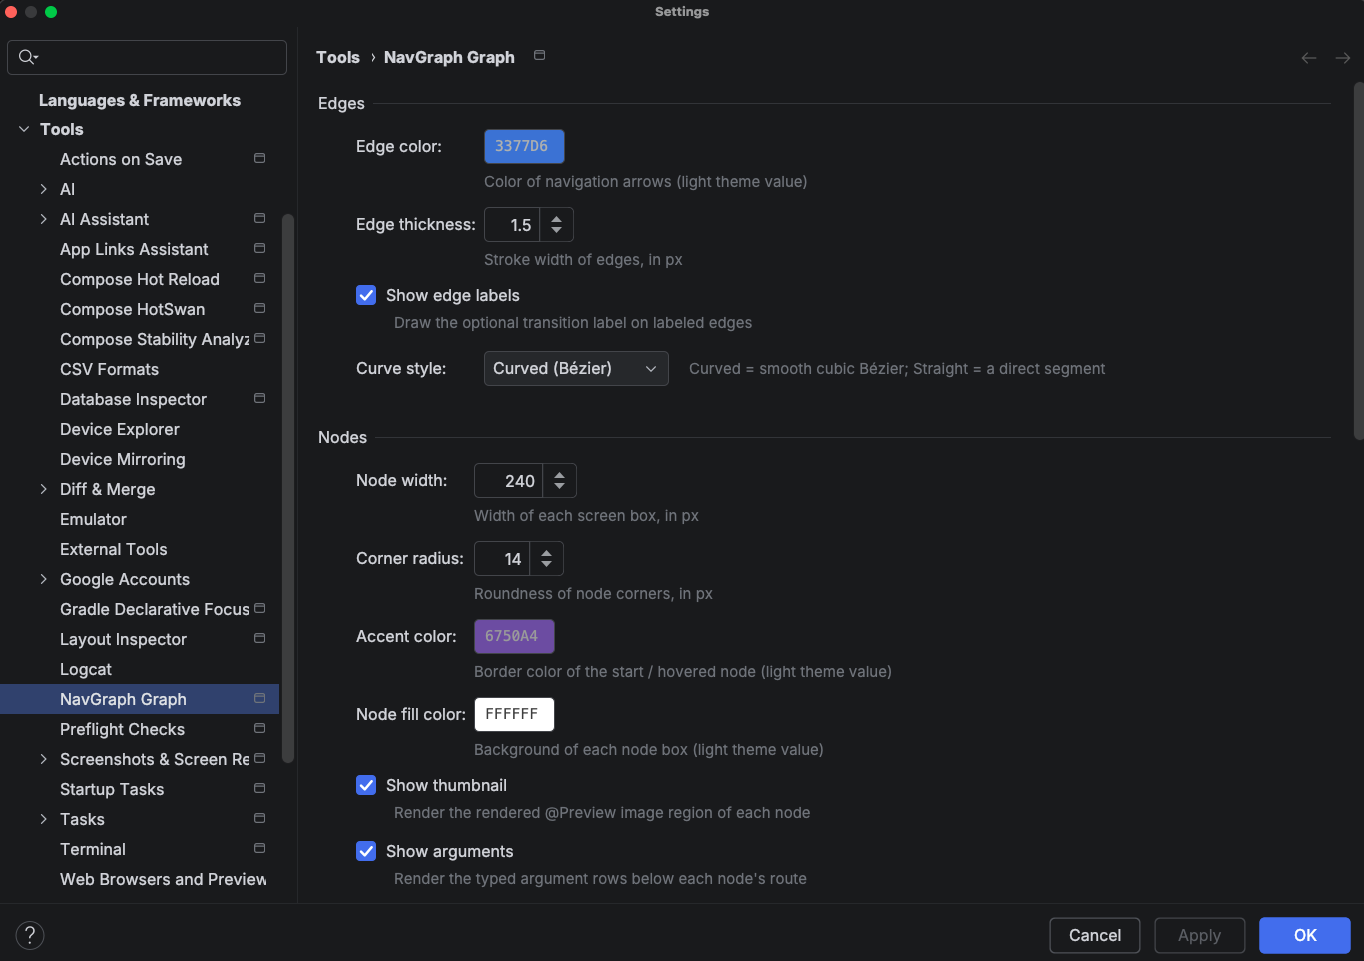This screenshot has height=961, width=1364.
Task: Open Web Browsers and Preview settings
Action: [163, 879]
